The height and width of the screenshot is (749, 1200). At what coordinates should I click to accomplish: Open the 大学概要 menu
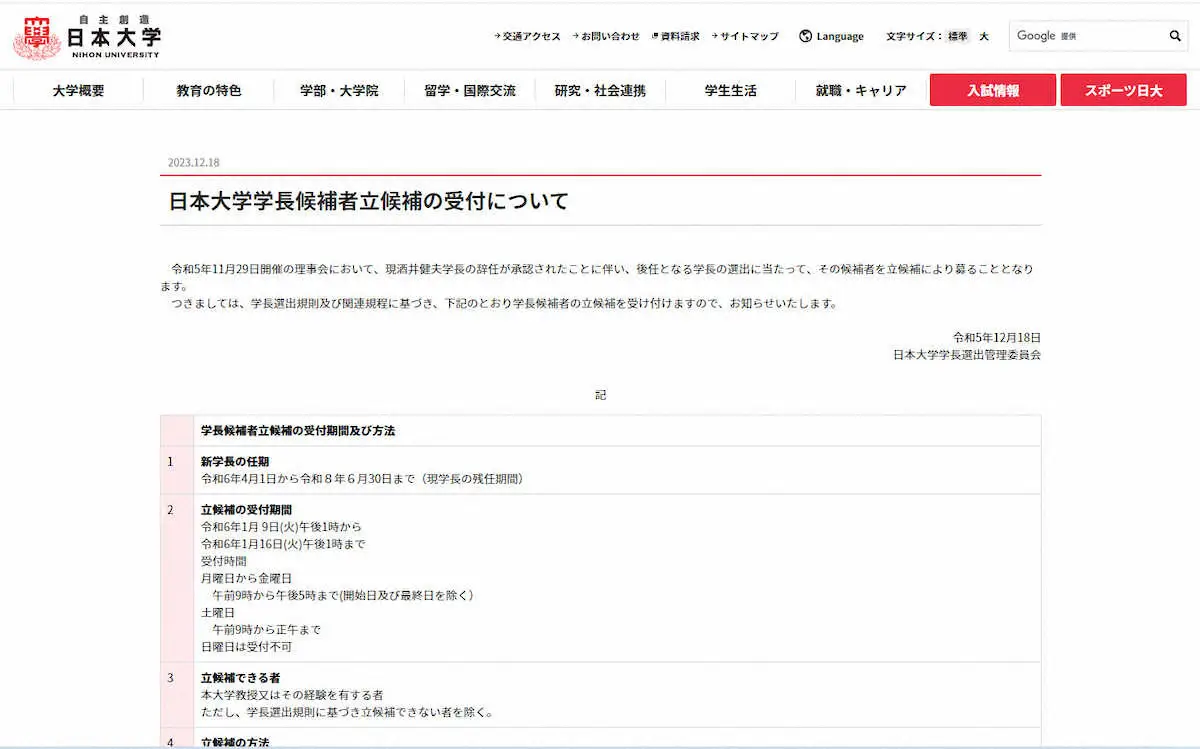pos(78,91)
